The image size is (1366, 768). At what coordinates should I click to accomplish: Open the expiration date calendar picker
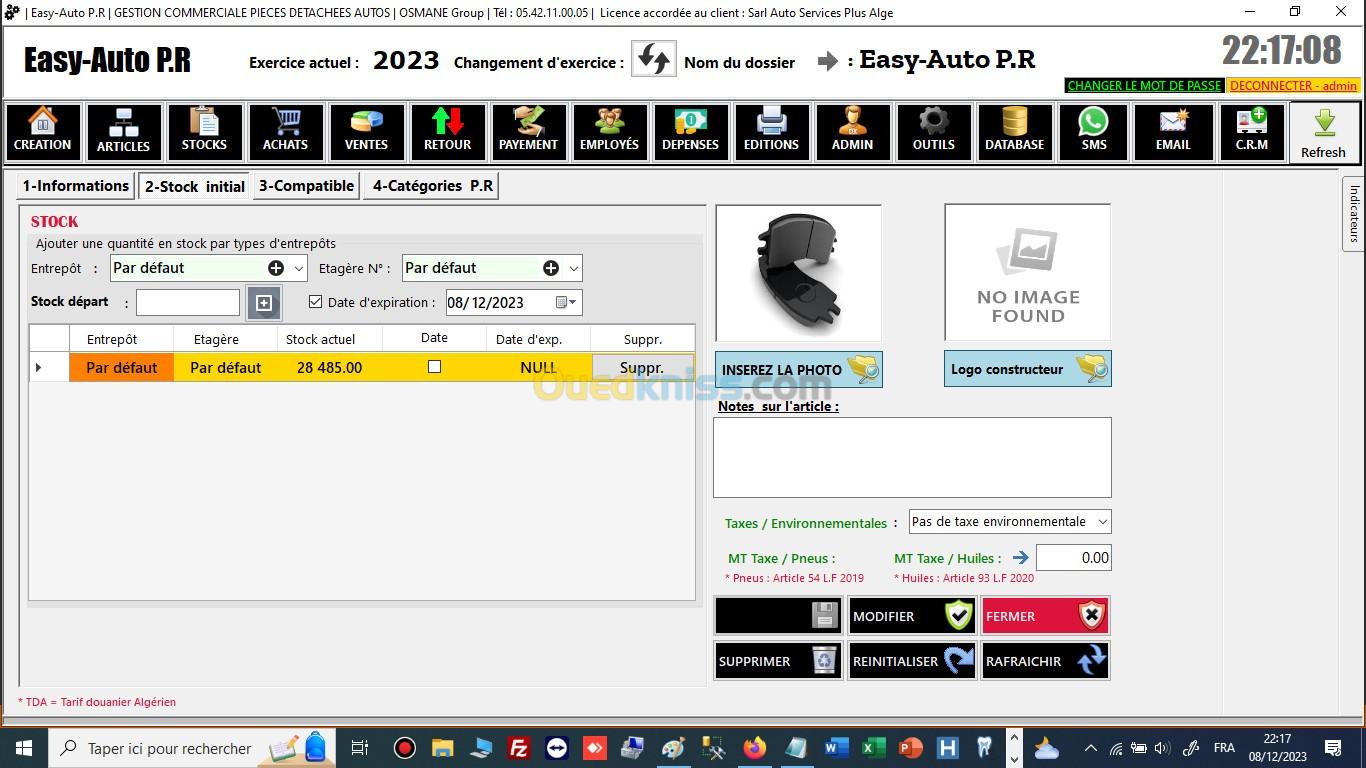click(x=564, y=302)
